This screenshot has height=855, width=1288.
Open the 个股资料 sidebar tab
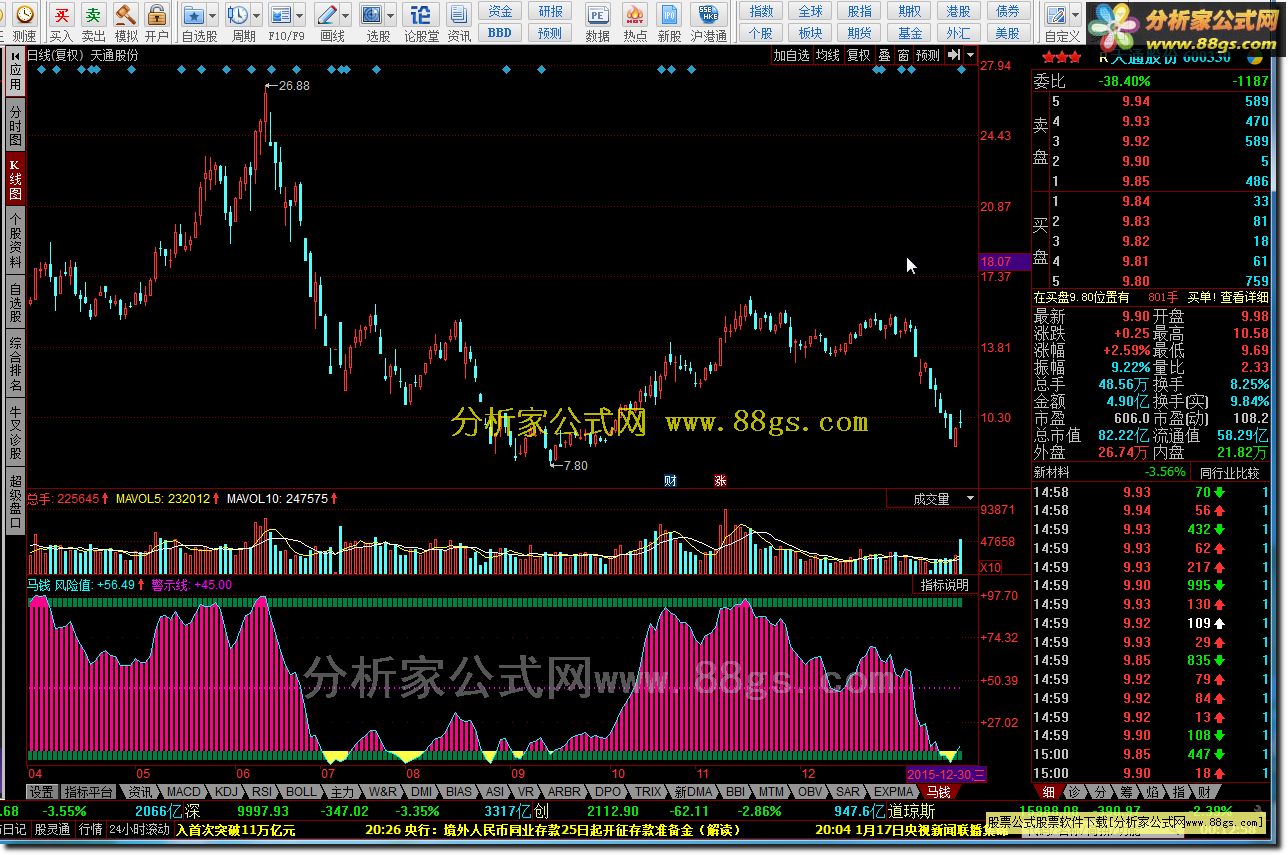coord(15,240)
